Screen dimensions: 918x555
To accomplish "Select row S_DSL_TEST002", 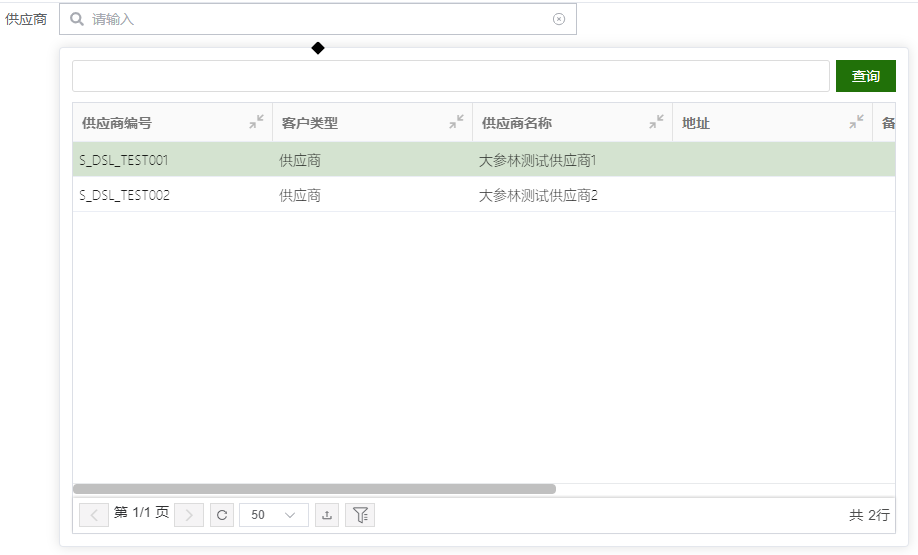I will [x=484, y=195].
